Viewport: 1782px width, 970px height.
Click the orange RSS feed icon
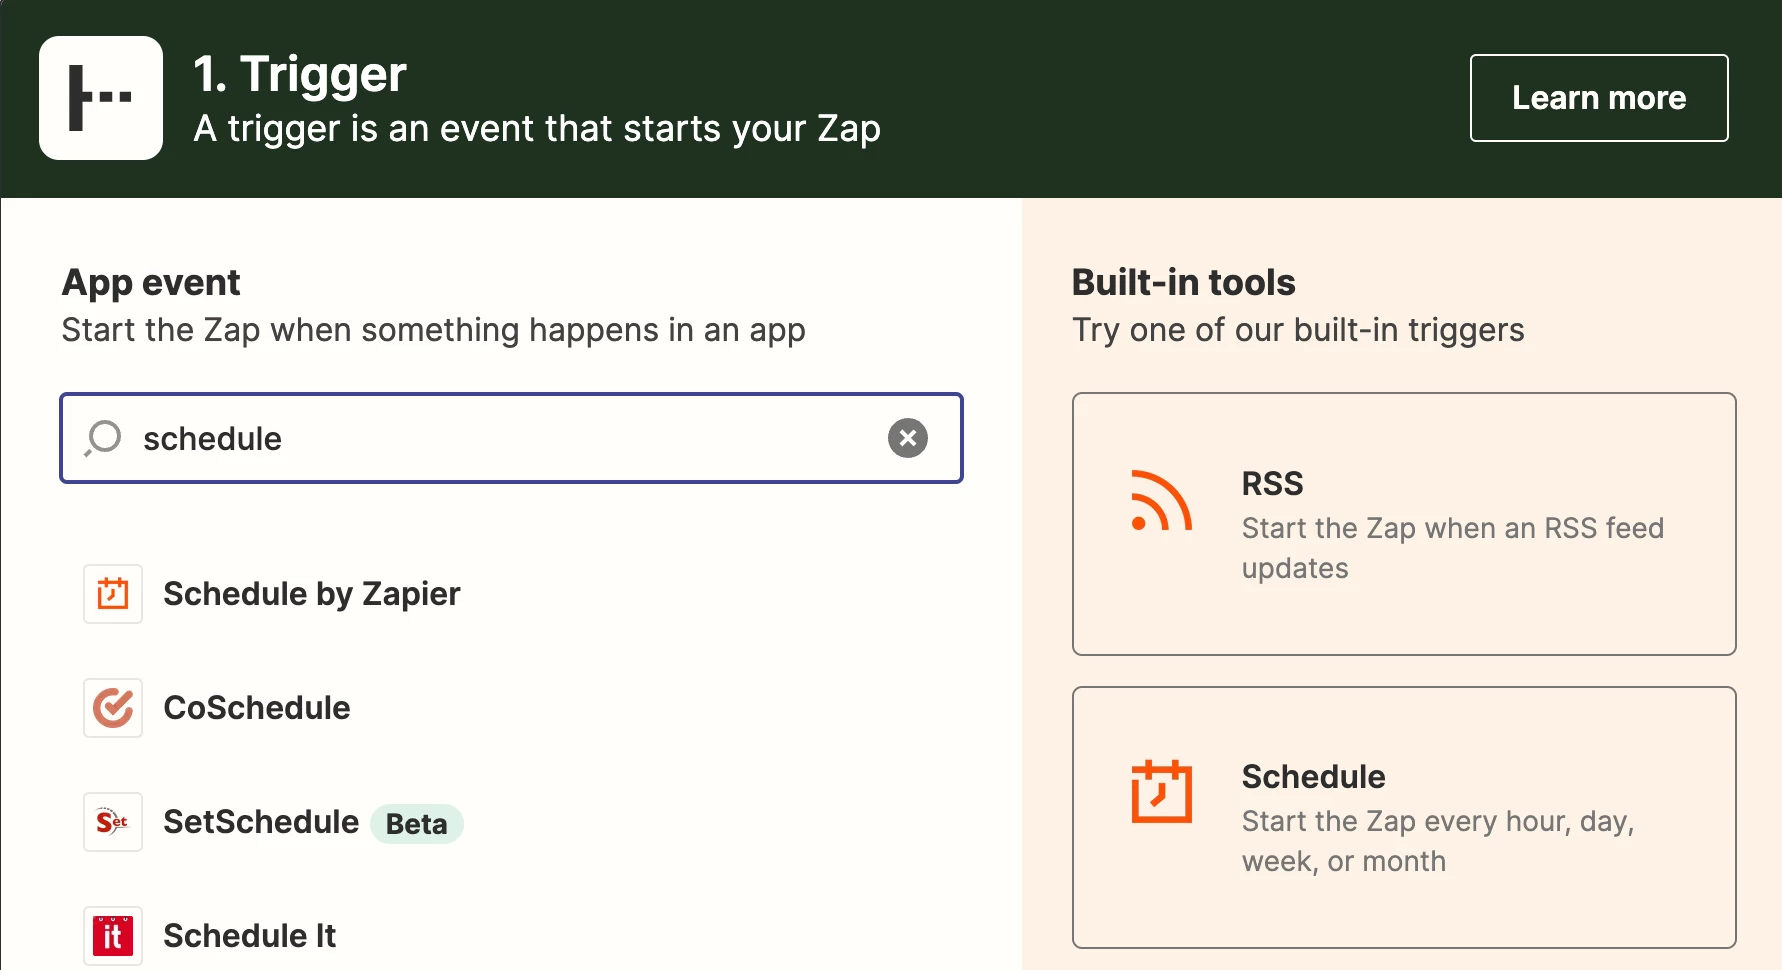1161,500
